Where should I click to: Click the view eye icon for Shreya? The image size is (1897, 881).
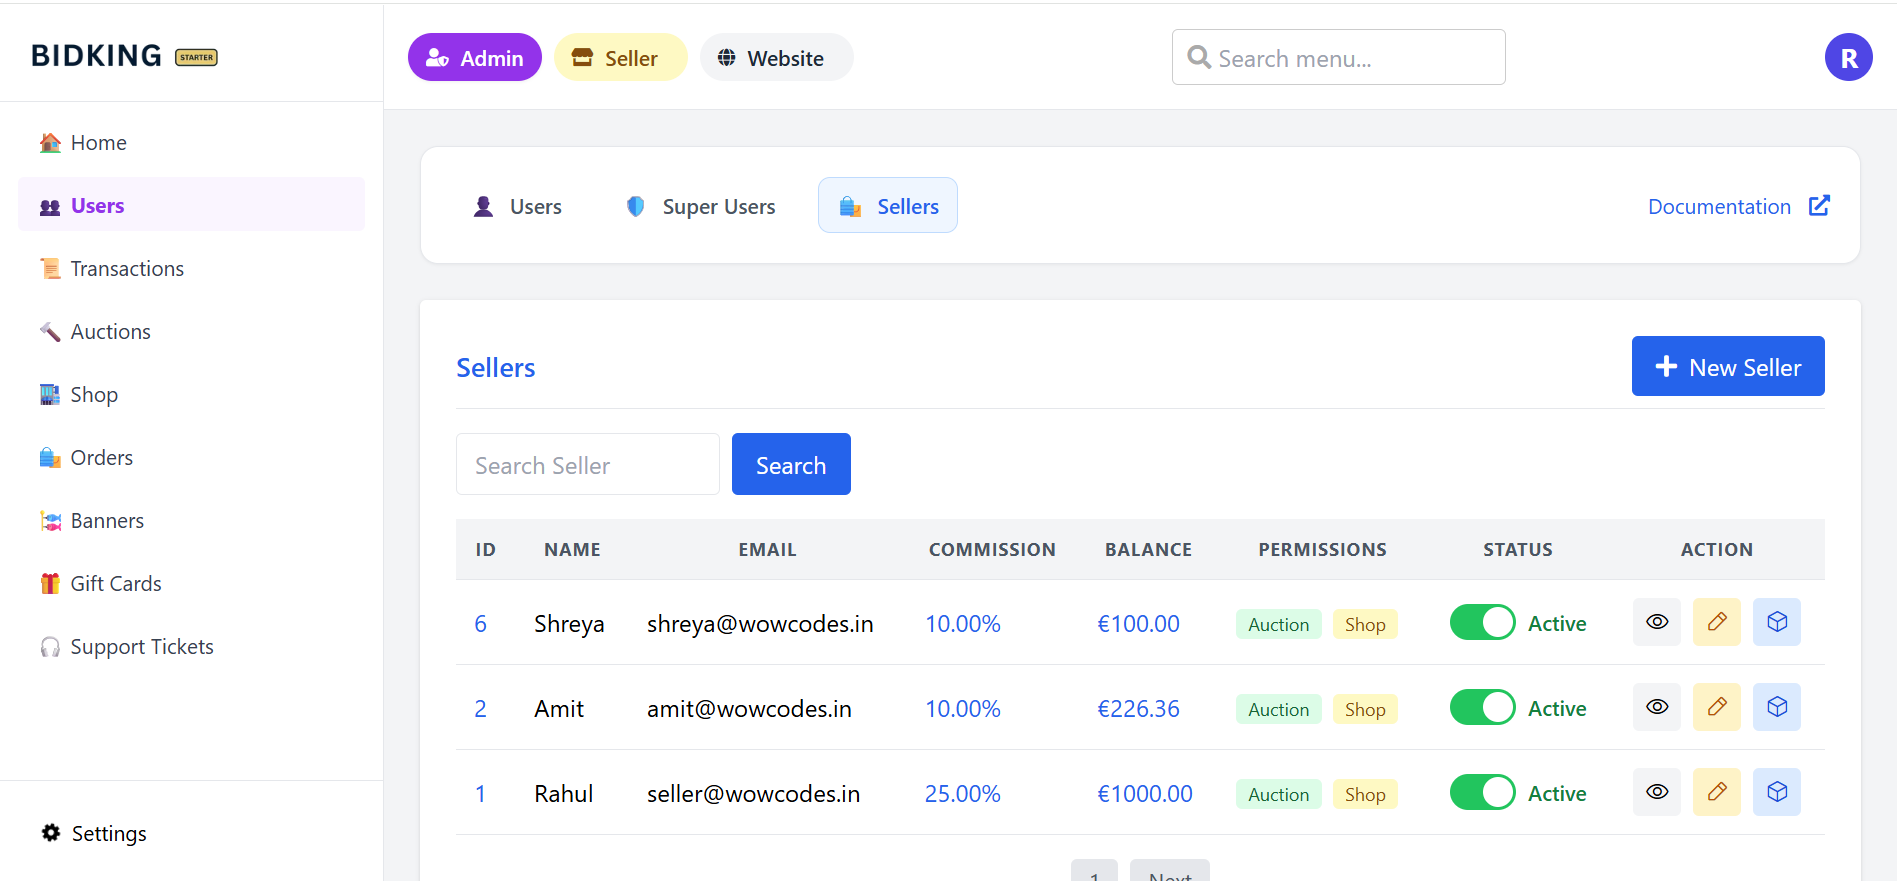click(1656, 622)
